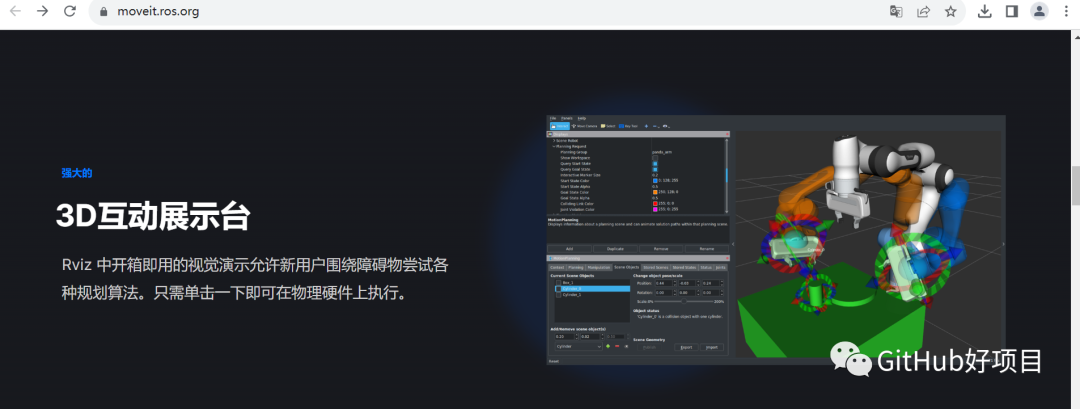The height and width of the screenshot is (409, 1080).
Task: Check the Box_1 scene object checkbox
Action: [x=559, y=282]
